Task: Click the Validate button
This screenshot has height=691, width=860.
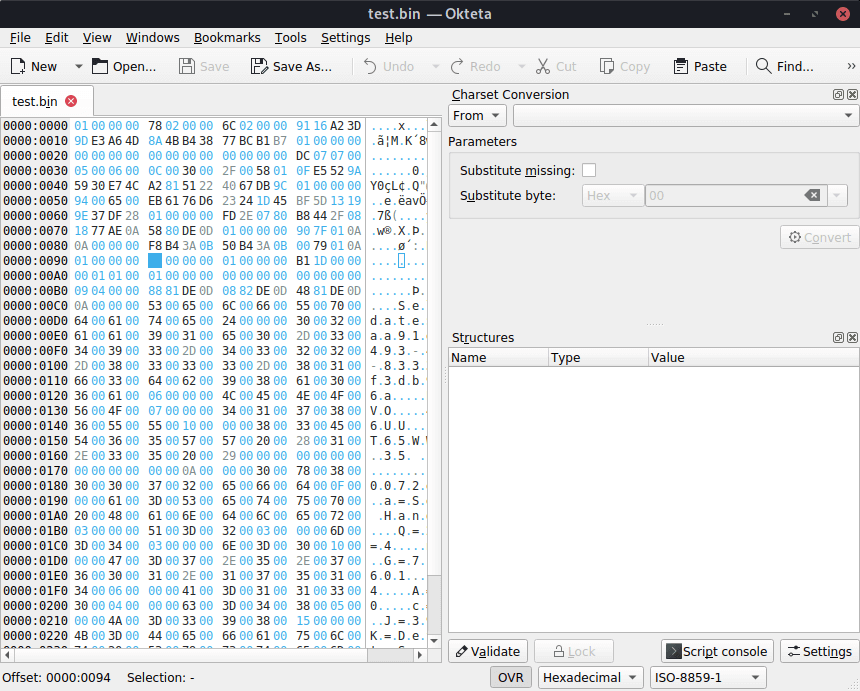Action: [x=488, y=651]
